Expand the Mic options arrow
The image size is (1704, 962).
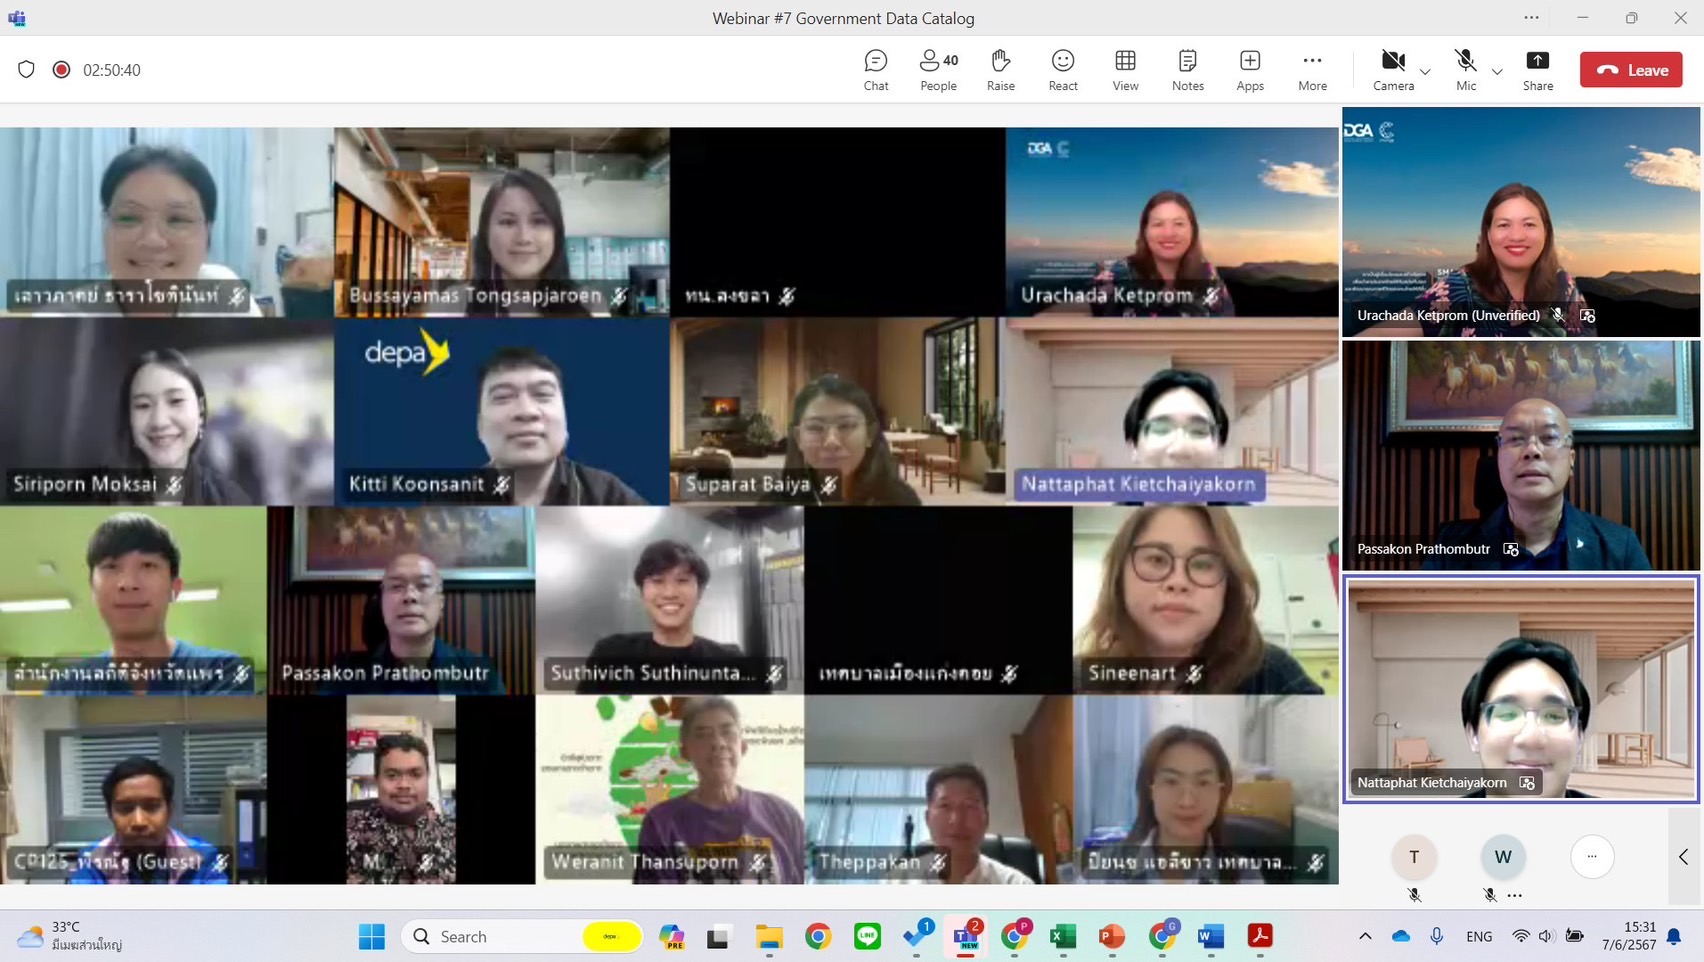(1497, 72)
